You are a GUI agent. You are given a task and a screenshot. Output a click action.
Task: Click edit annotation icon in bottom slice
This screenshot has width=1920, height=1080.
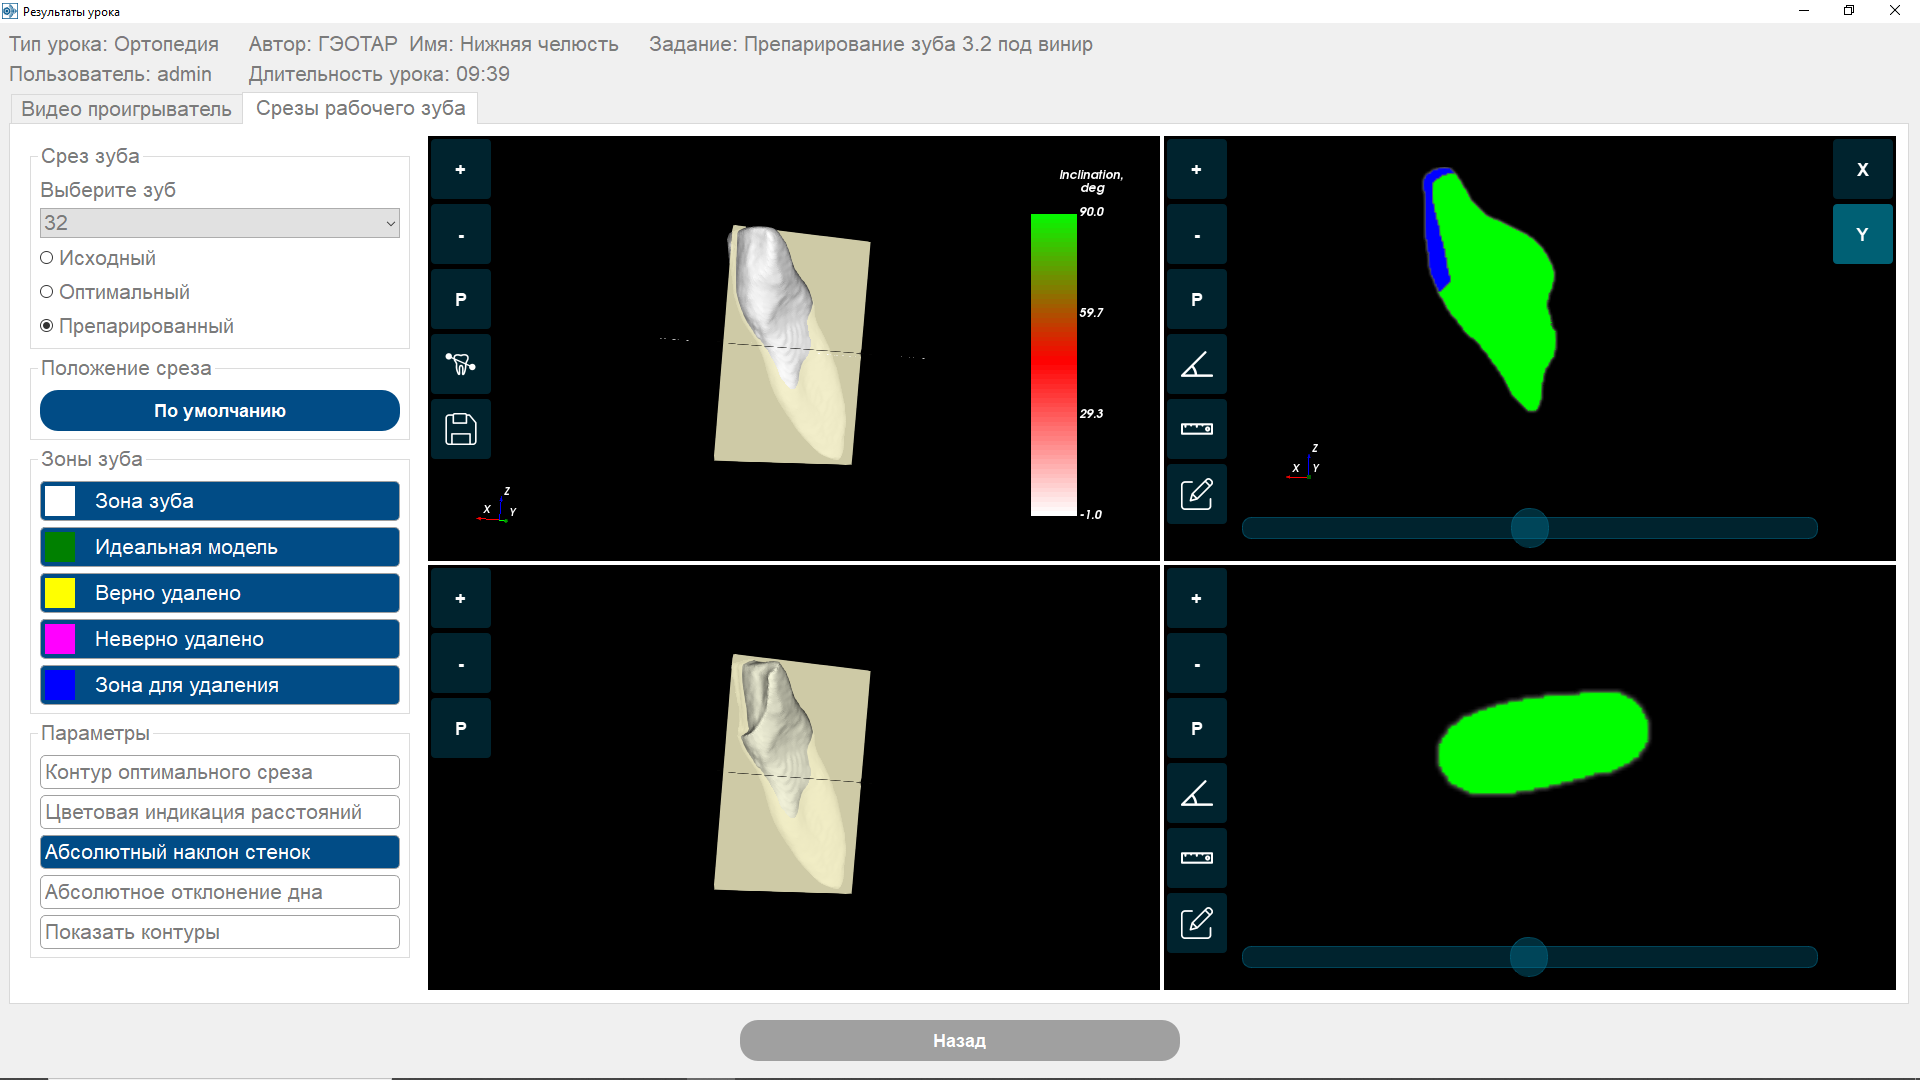point(1196,922)
